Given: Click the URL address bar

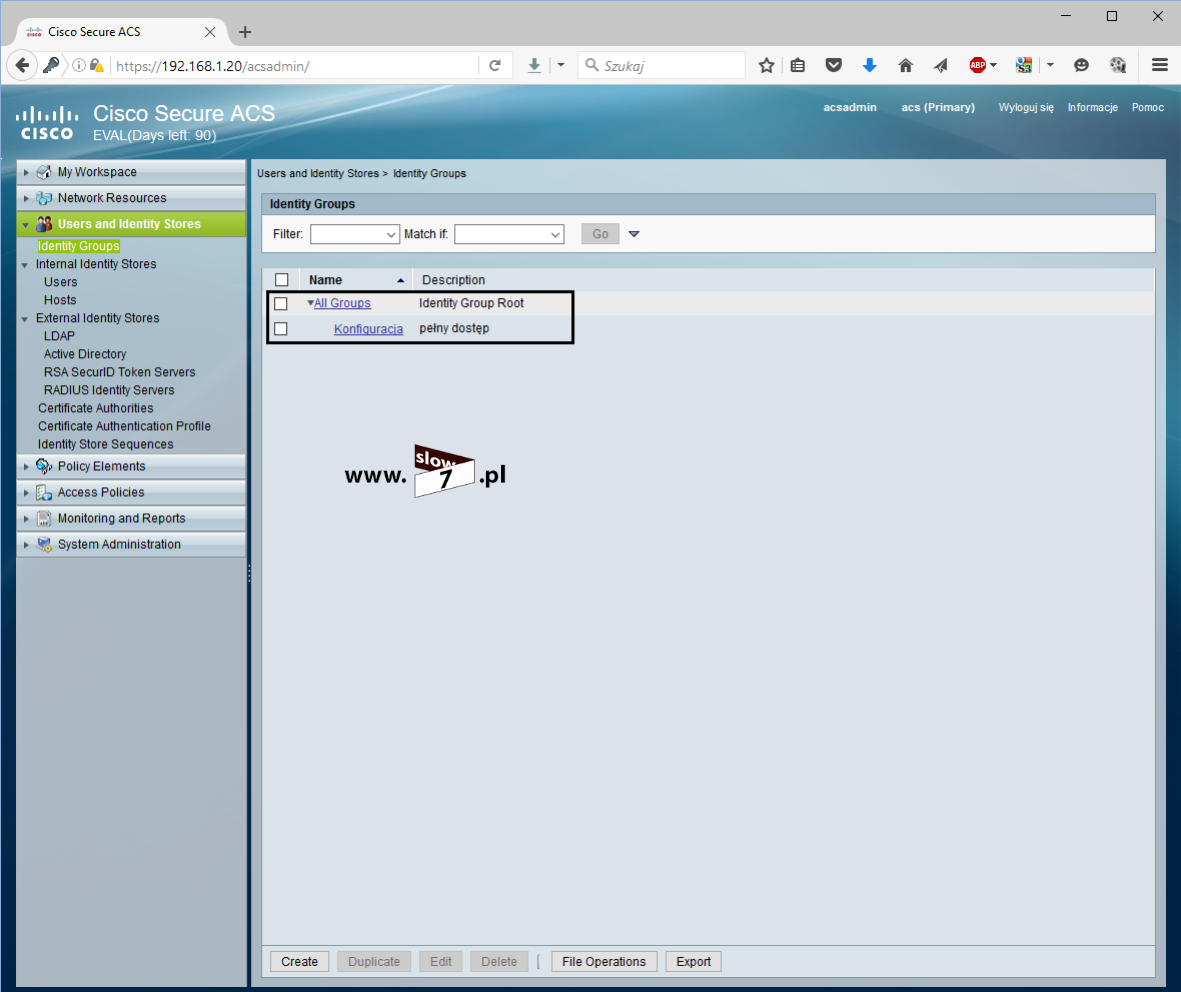Looking at the screenshot, I should click(294, 66).
